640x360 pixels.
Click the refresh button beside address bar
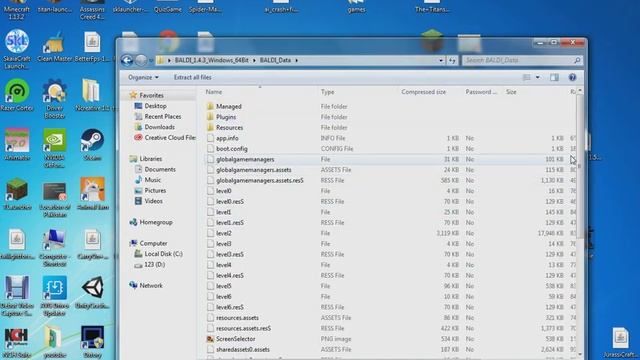pos(452,60)
